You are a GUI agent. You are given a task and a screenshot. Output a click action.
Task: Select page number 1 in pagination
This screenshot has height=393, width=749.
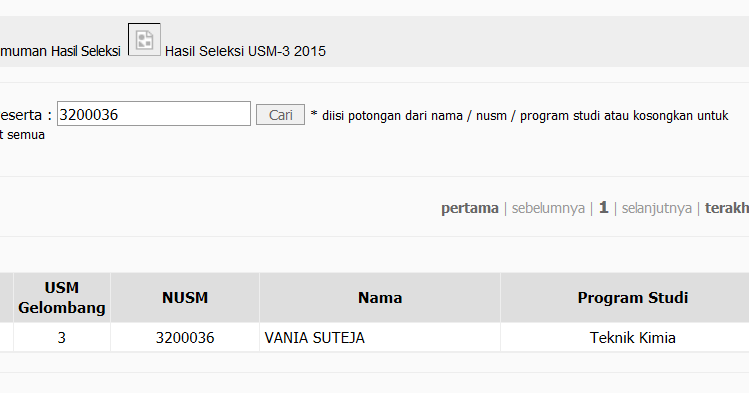tap(603, 207)
